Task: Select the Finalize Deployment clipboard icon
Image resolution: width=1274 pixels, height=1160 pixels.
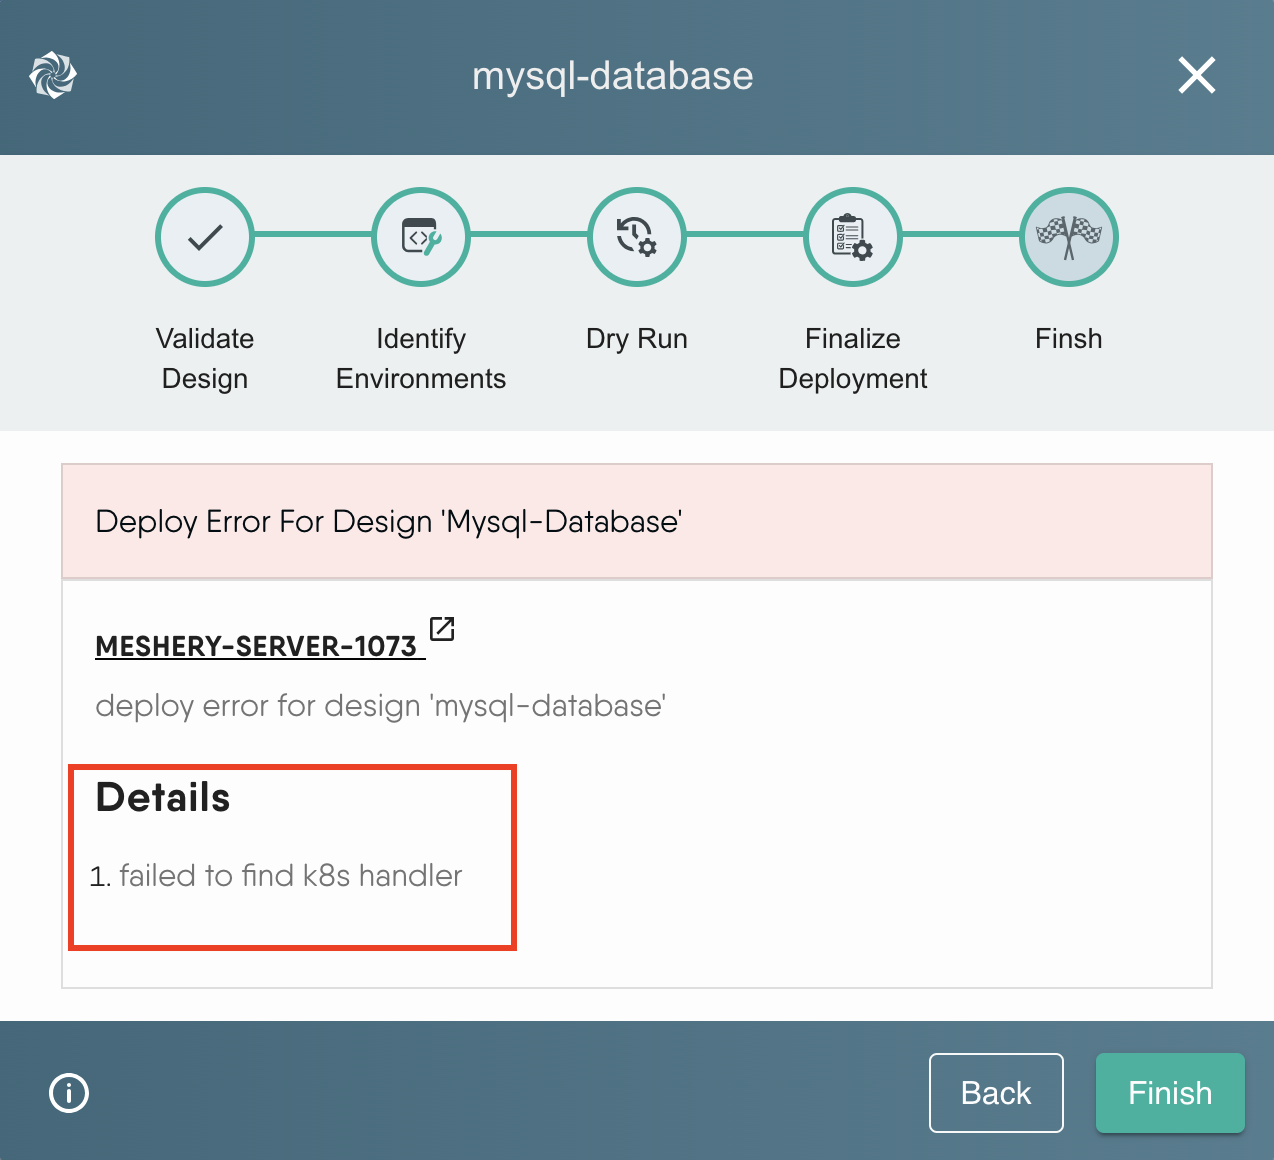Action: 853,237
